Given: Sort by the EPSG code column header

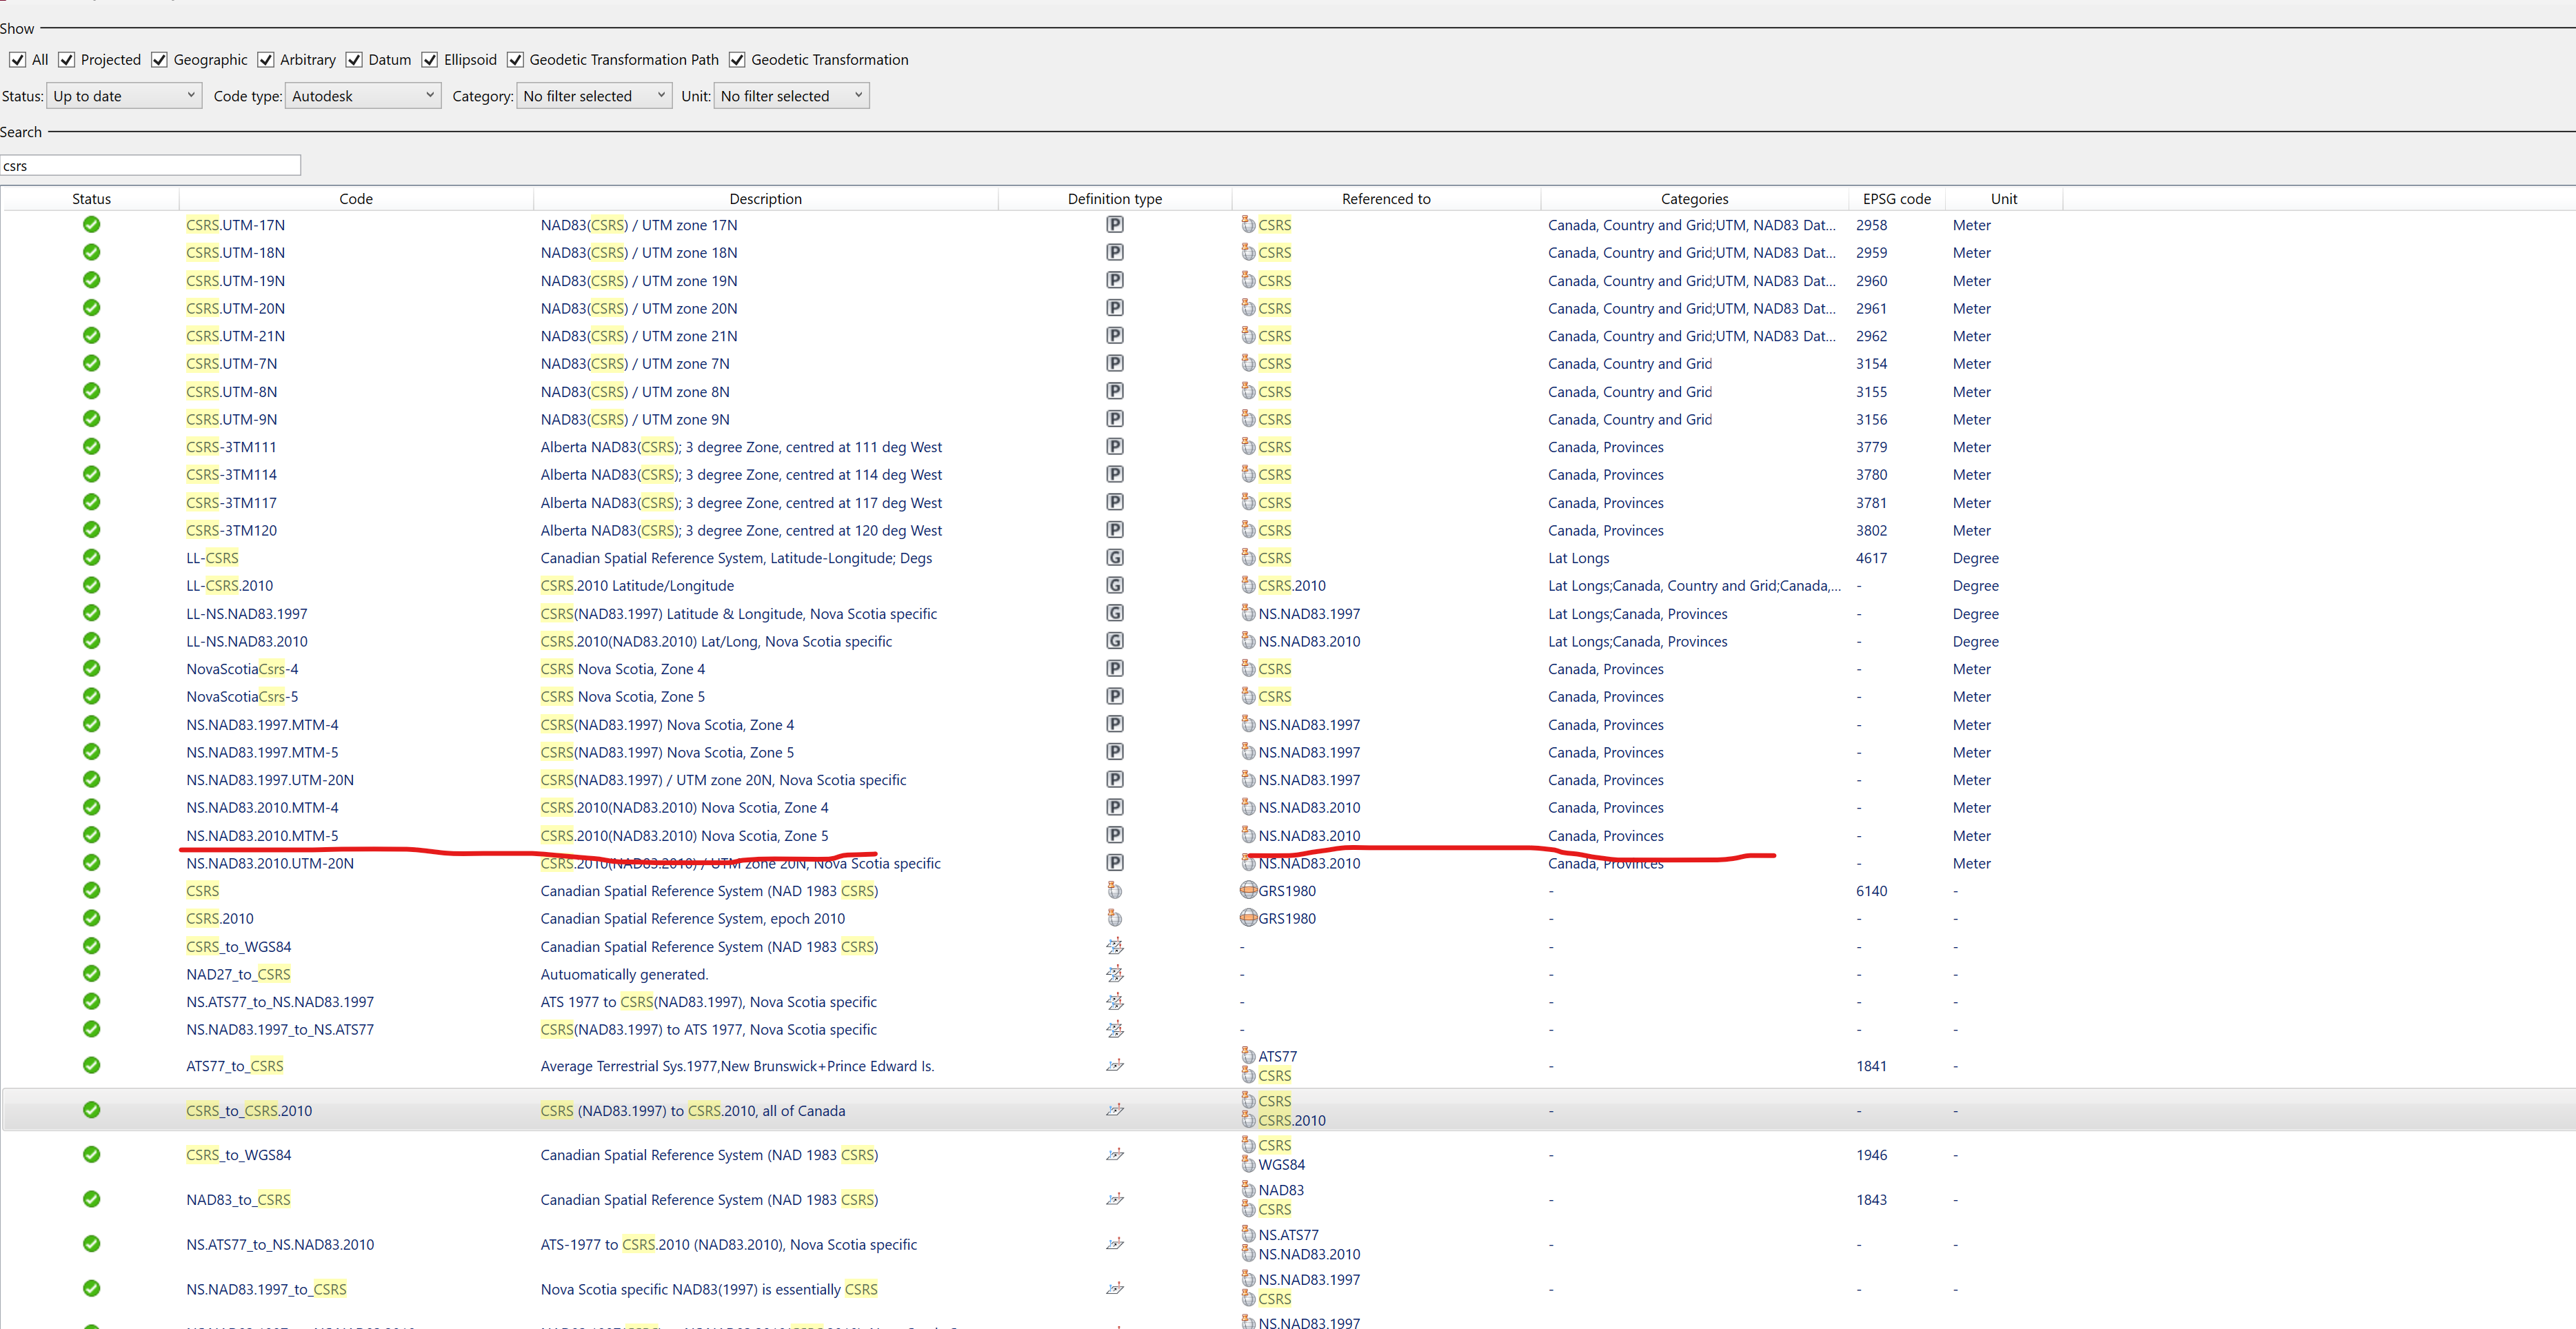Looking at the screenshot, I should (1895, 198).
